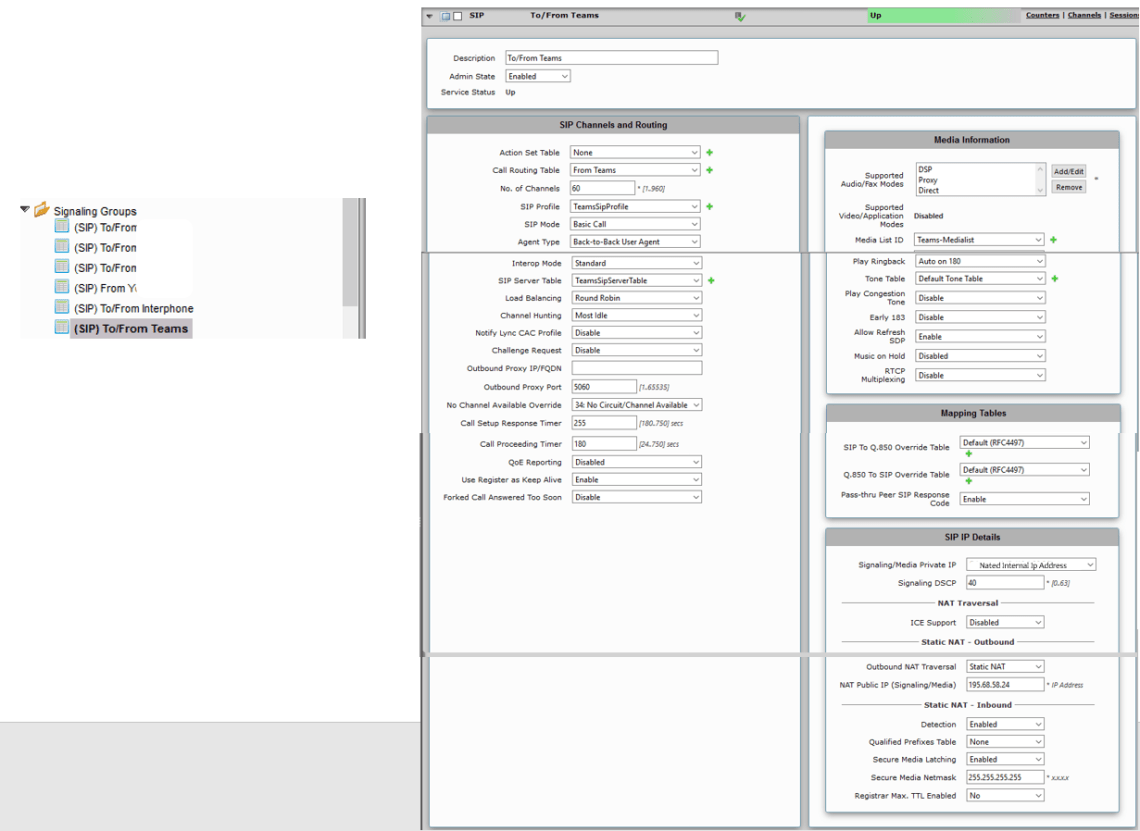The height and width of the screenshot is (831, 1140).
Task: Click green plus beside Call Routing Table
Action: point(710,171)
